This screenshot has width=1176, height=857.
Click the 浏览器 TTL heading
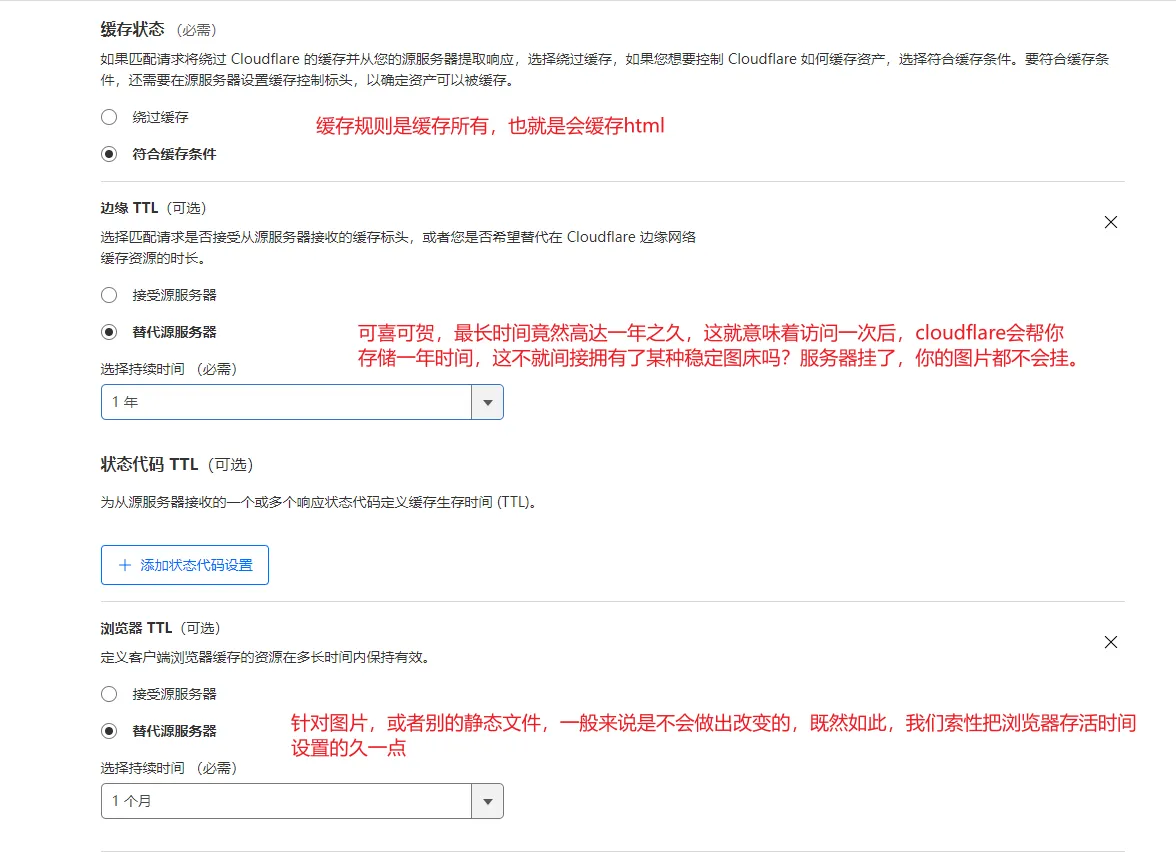[x=136, y=628]
